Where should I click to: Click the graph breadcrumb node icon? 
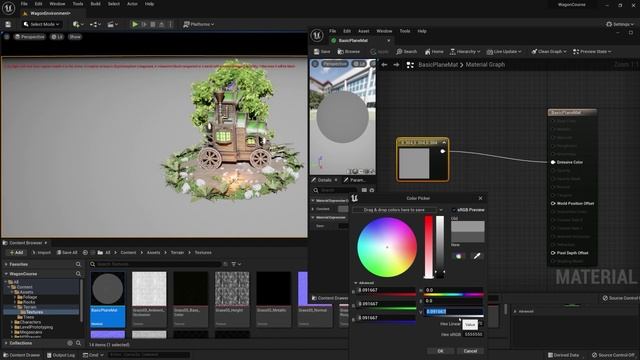pos(410,65)
